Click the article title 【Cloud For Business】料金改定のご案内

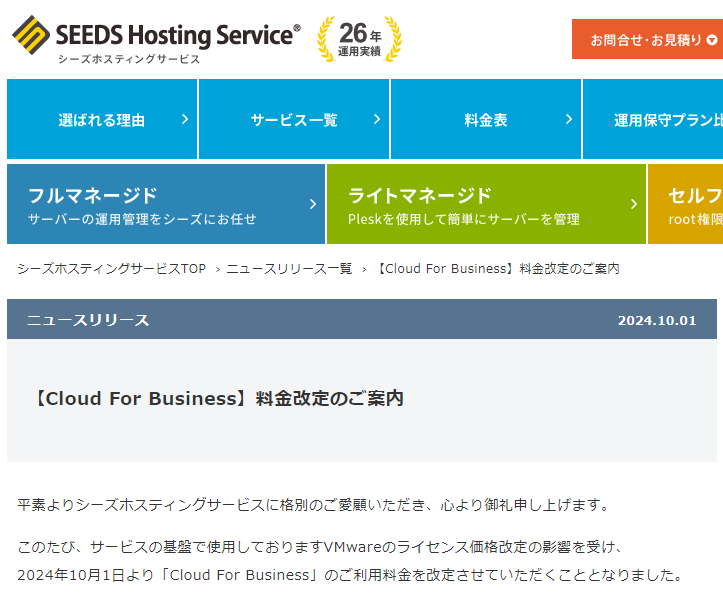coord(219,398)
